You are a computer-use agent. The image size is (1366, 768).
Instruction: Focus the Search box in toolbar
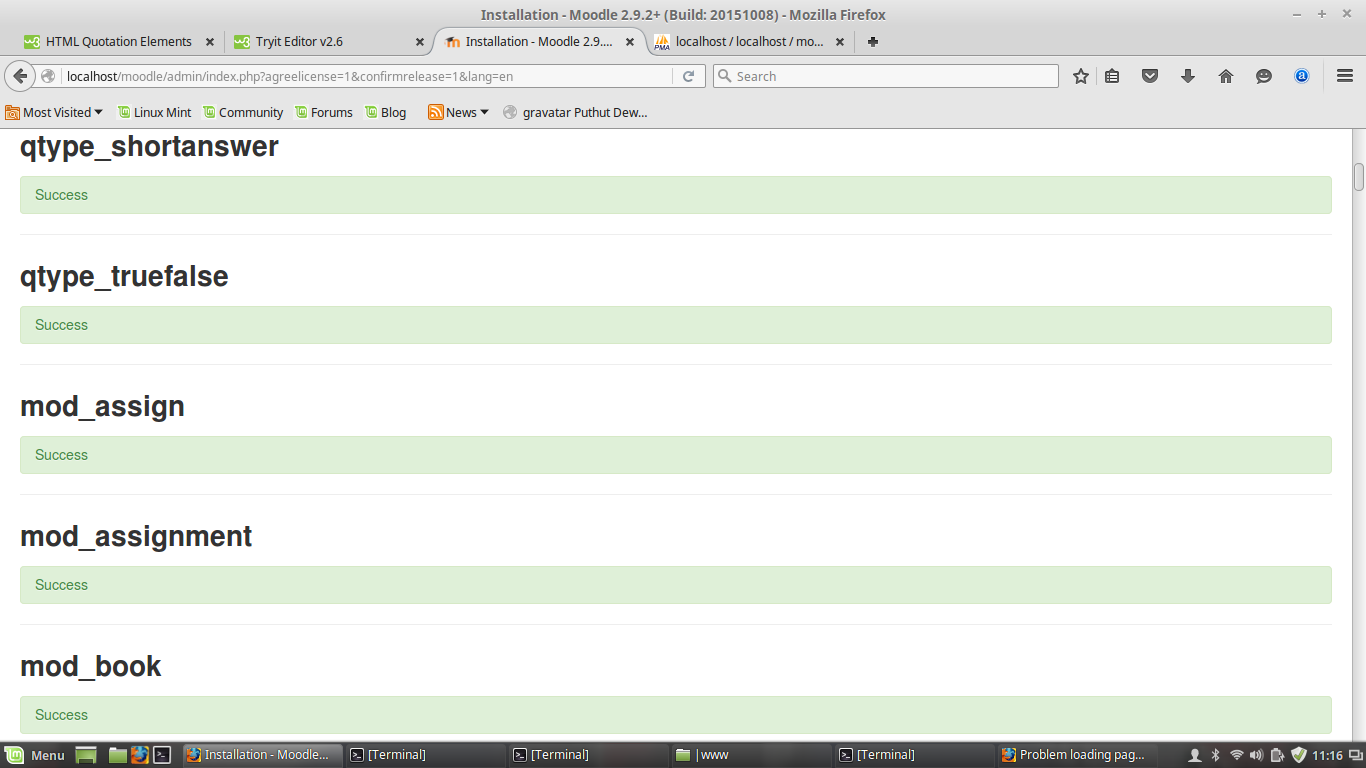[885, 76]
